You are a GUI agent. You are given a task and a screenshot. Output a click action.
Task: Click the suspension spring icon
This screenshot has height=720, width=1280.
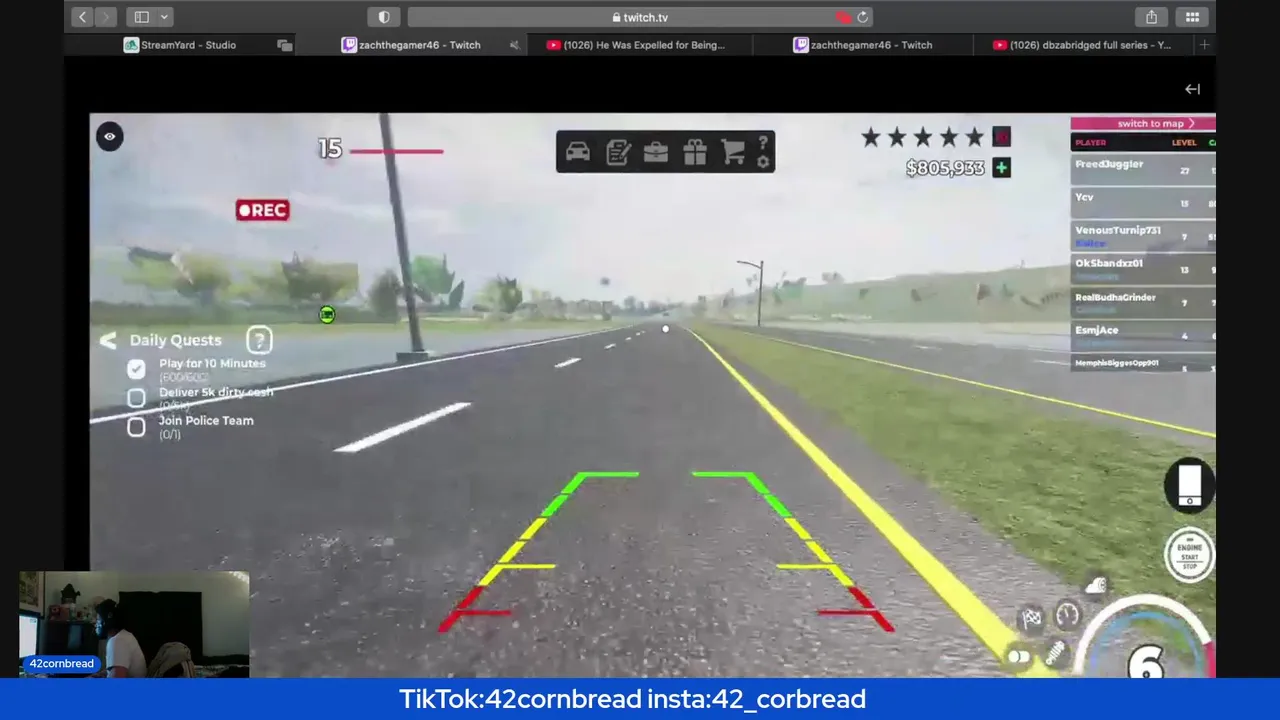(1056, 654)
